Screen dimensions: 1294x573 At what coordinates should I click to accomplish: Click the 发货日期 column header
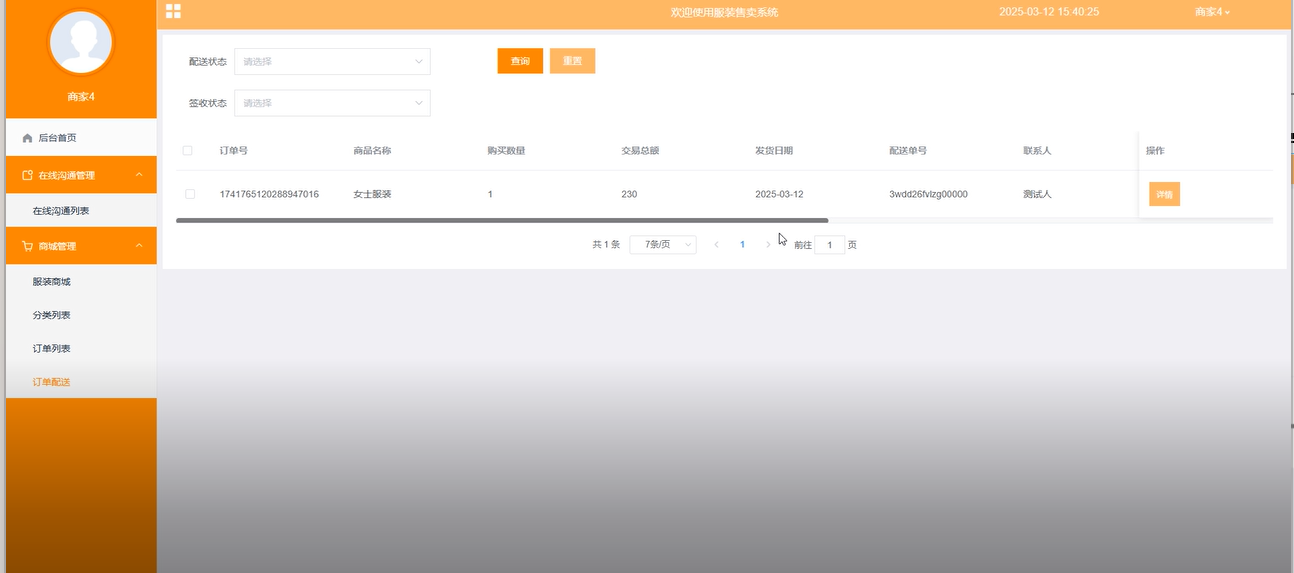tap(774, 151)
